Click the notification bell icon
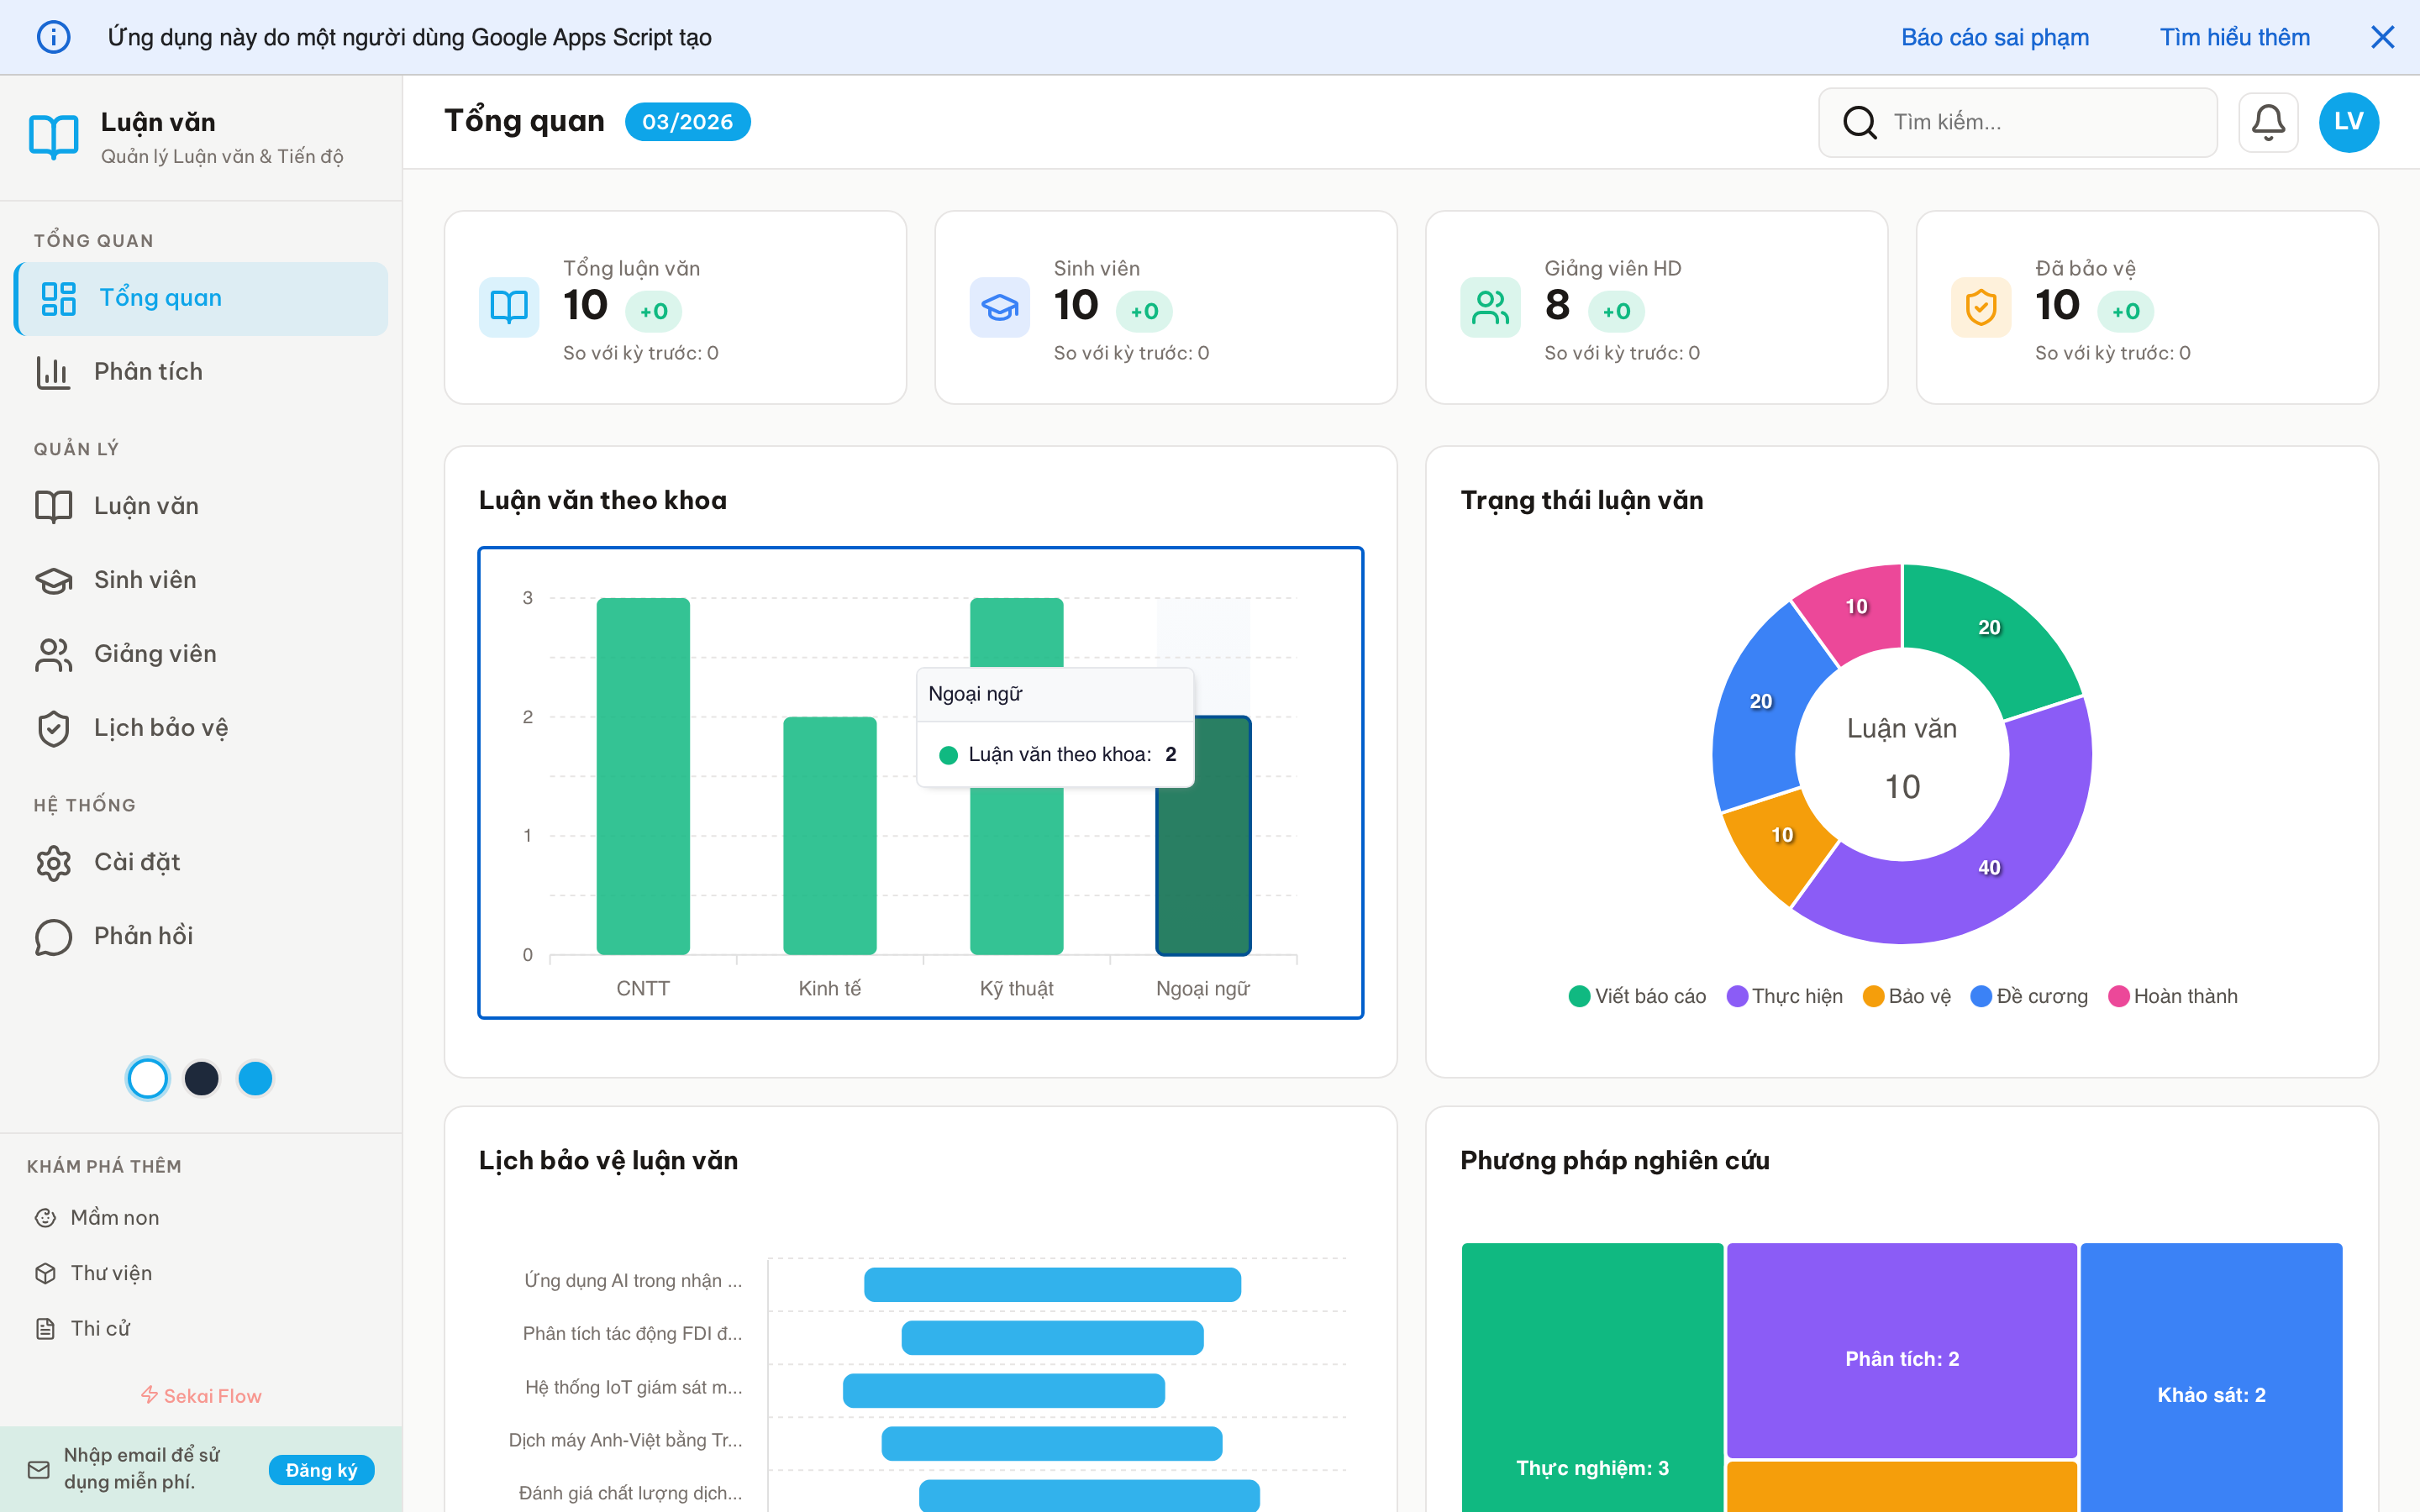Viewport: 2420px width, 1512px height. (2268, 121)
